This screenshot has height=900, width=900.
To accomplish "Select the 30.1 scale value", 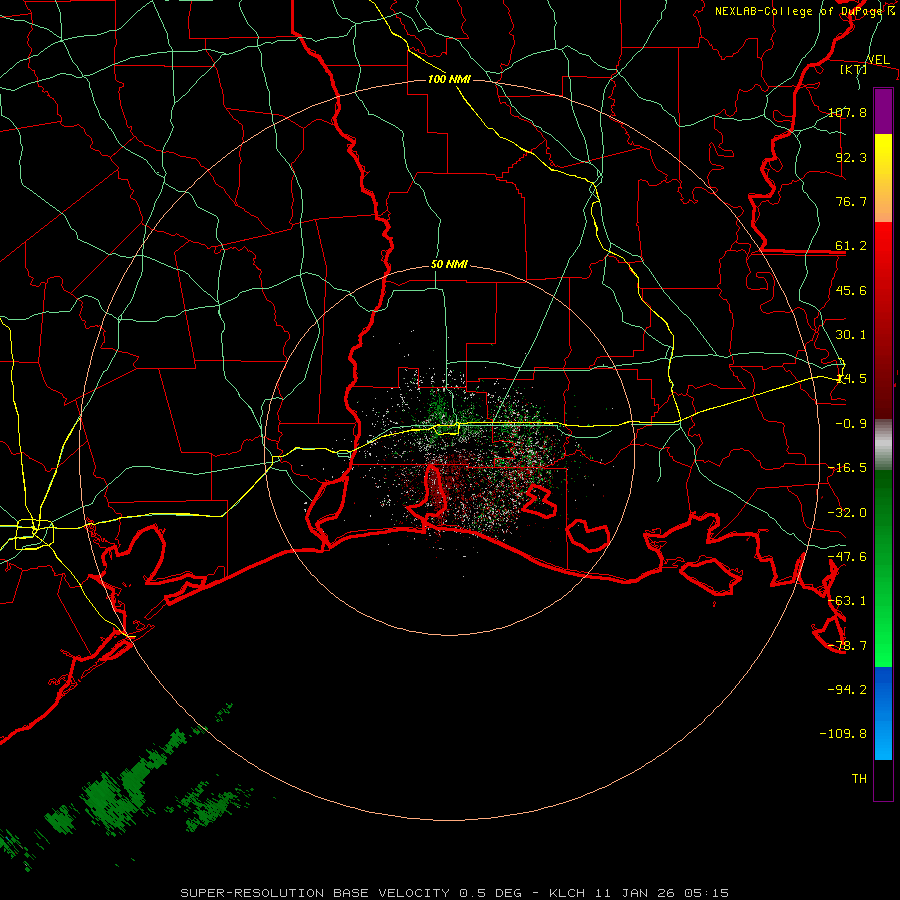I will pos(851,335).
